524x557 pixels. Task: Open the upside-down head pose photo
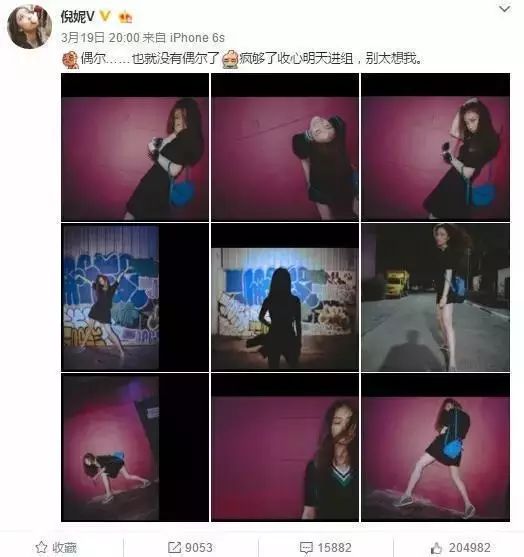(x=285, y=147)
